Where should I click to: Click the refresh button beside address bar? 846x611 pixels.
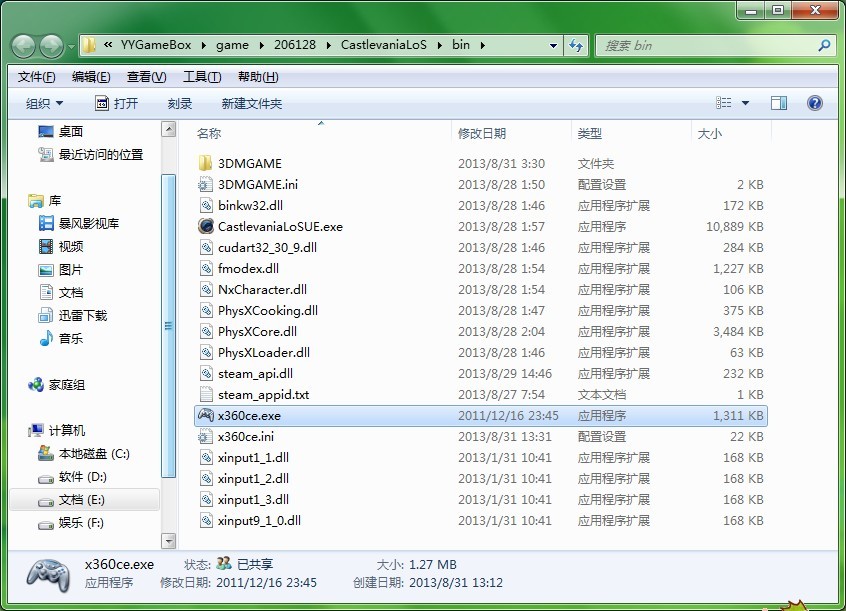576,45
